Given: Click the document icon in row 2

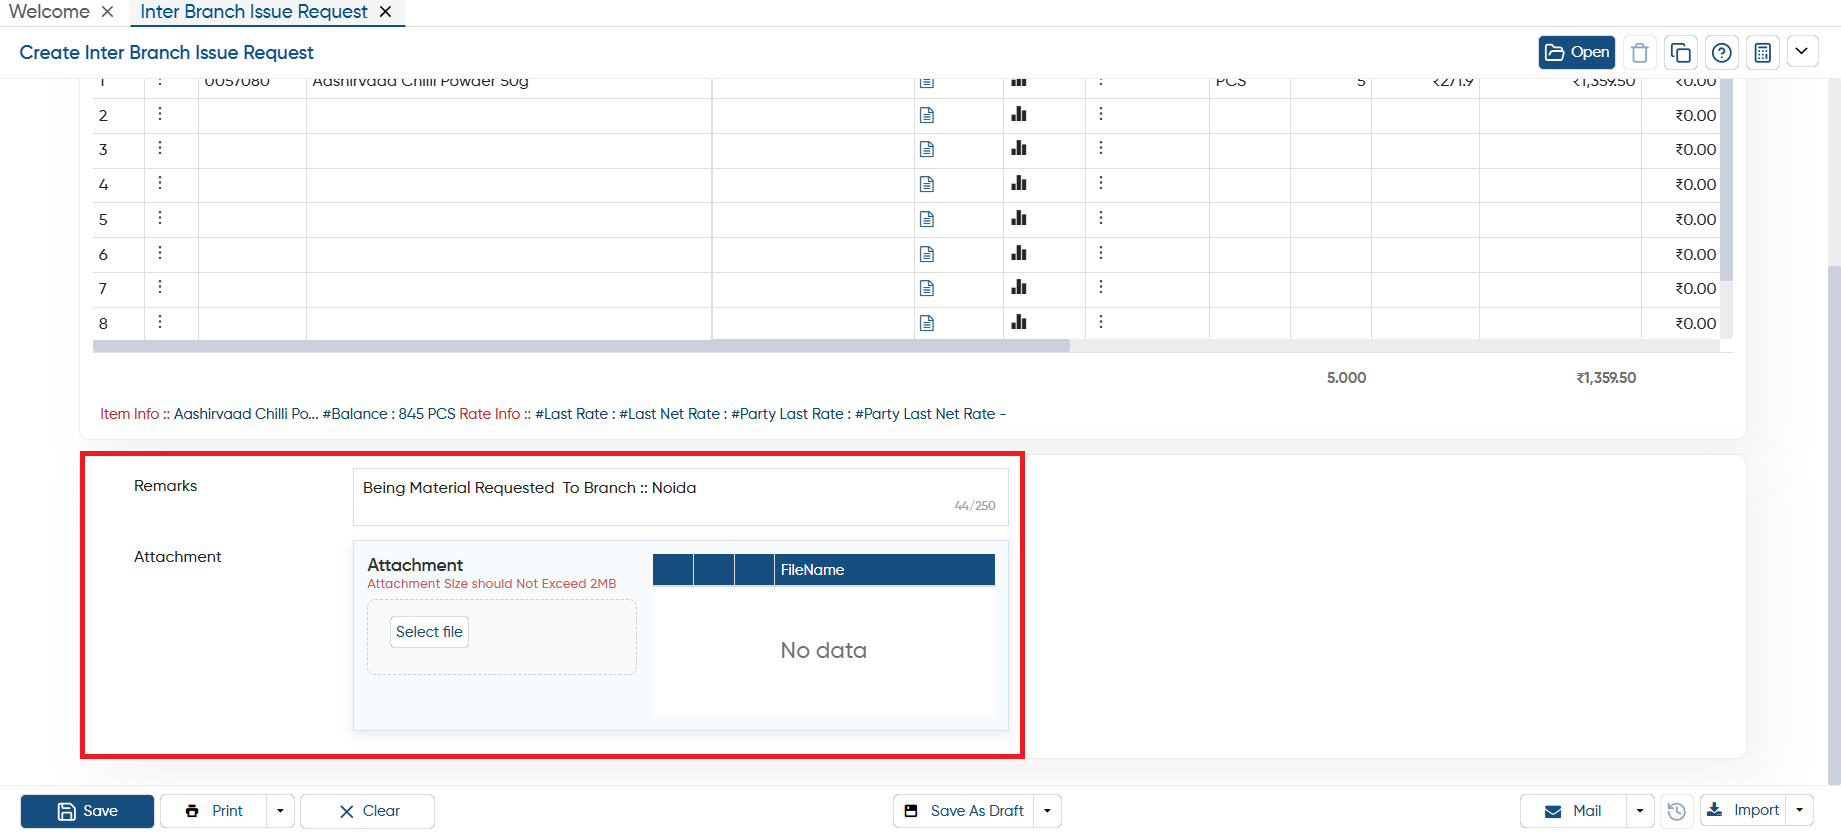Looking at the screenshot, I should pyautogui.click(x=927, y=115).
